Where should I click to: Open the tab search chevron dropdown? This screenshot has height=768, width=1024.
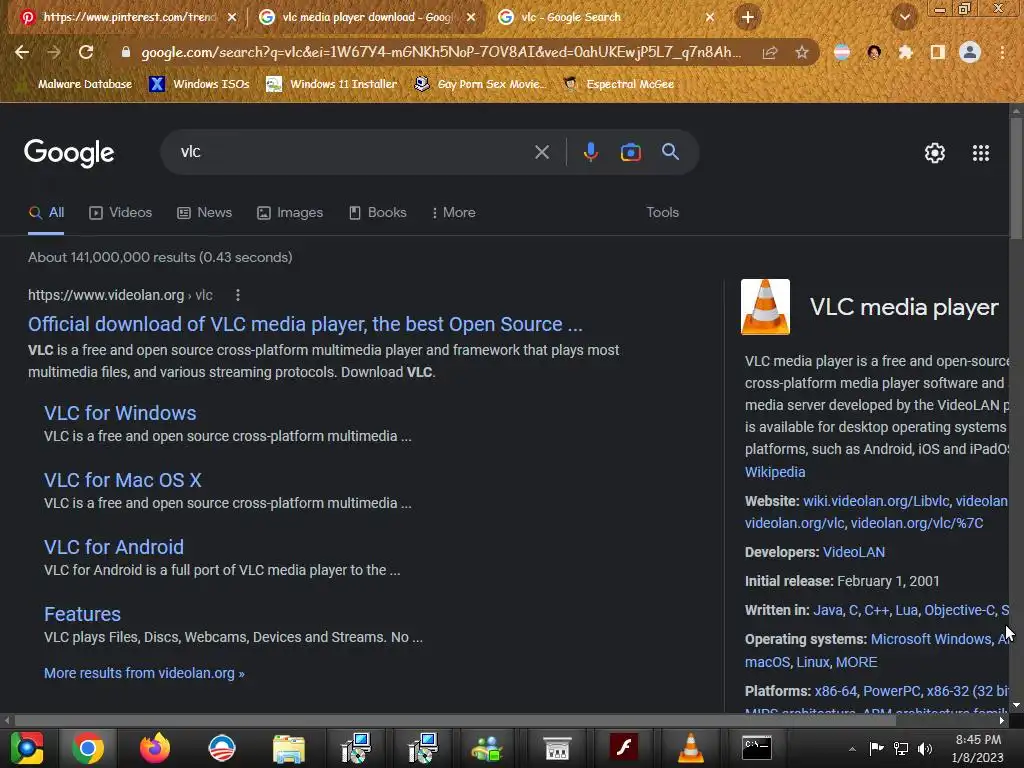pyautogui.click(x=905, y=17)
